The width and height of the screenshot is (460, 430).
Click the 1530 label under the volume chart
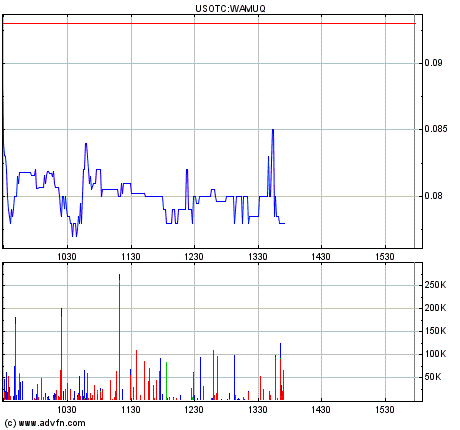(385, 409)
